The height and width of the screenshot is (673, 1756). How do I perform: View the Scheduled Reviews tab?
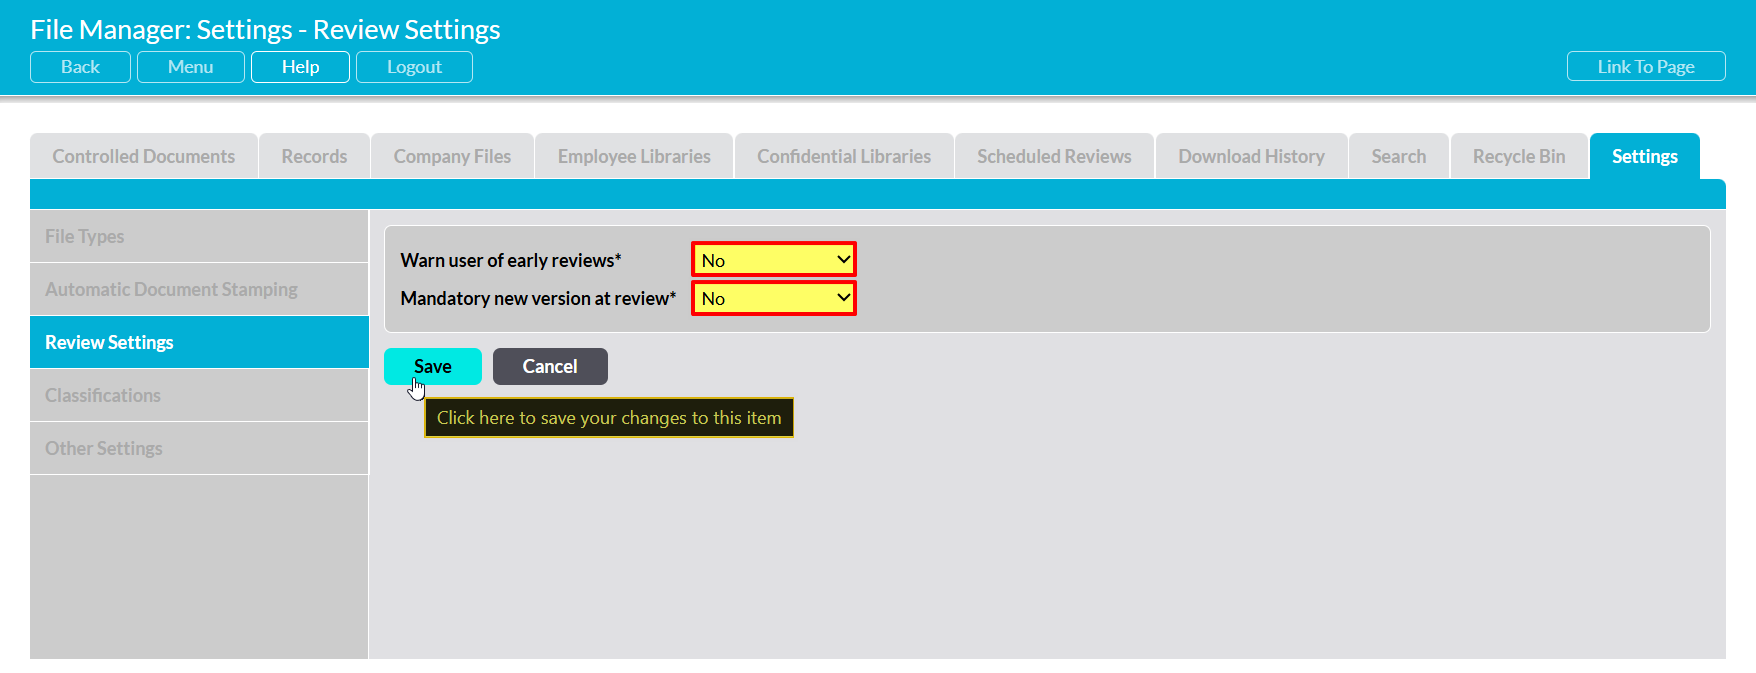click(1054, 156)
